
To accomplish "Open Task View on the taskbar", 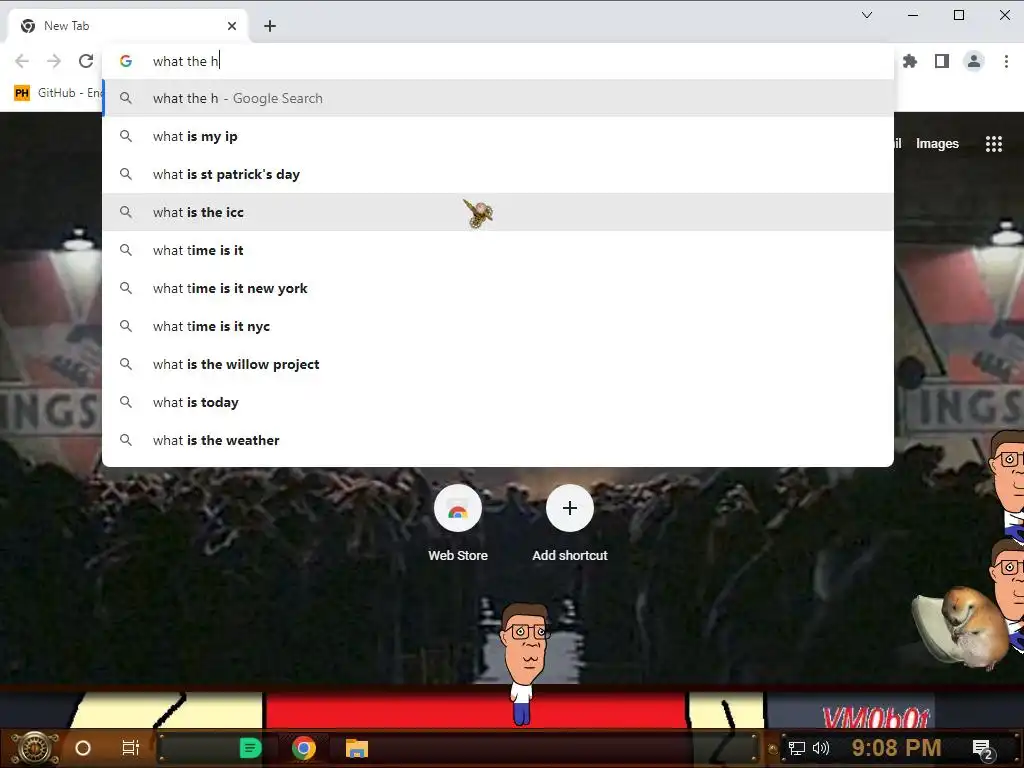I will (x=131, y=748).
